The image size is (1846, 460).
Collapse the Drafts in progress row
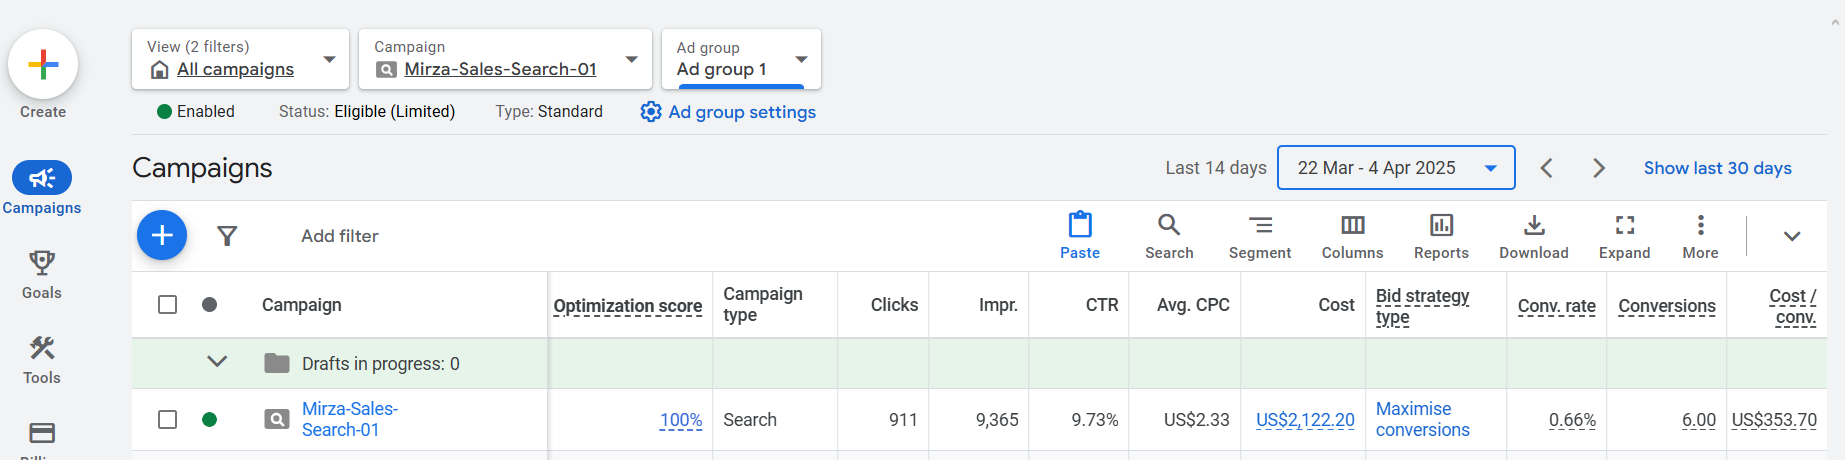click(217, 362)
